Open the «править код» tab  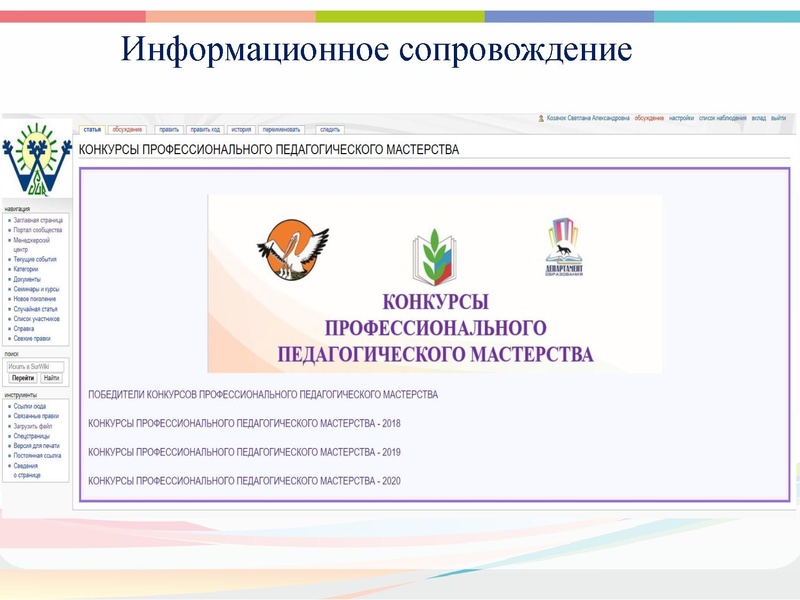(x=205, y=129)
